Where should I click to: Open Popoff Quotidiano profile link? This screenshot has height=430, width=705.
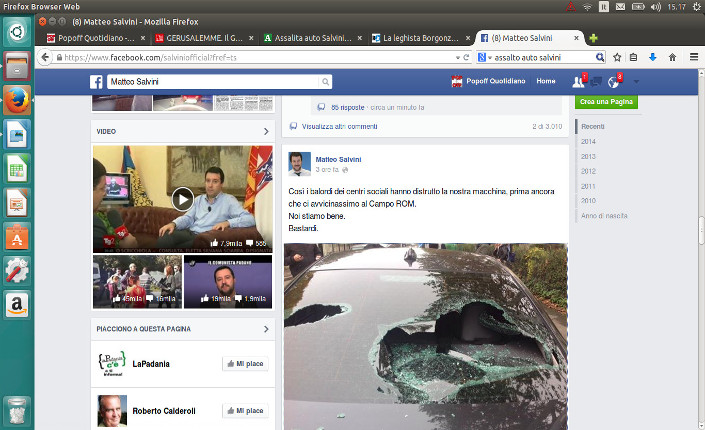click(x=488, y=81)
